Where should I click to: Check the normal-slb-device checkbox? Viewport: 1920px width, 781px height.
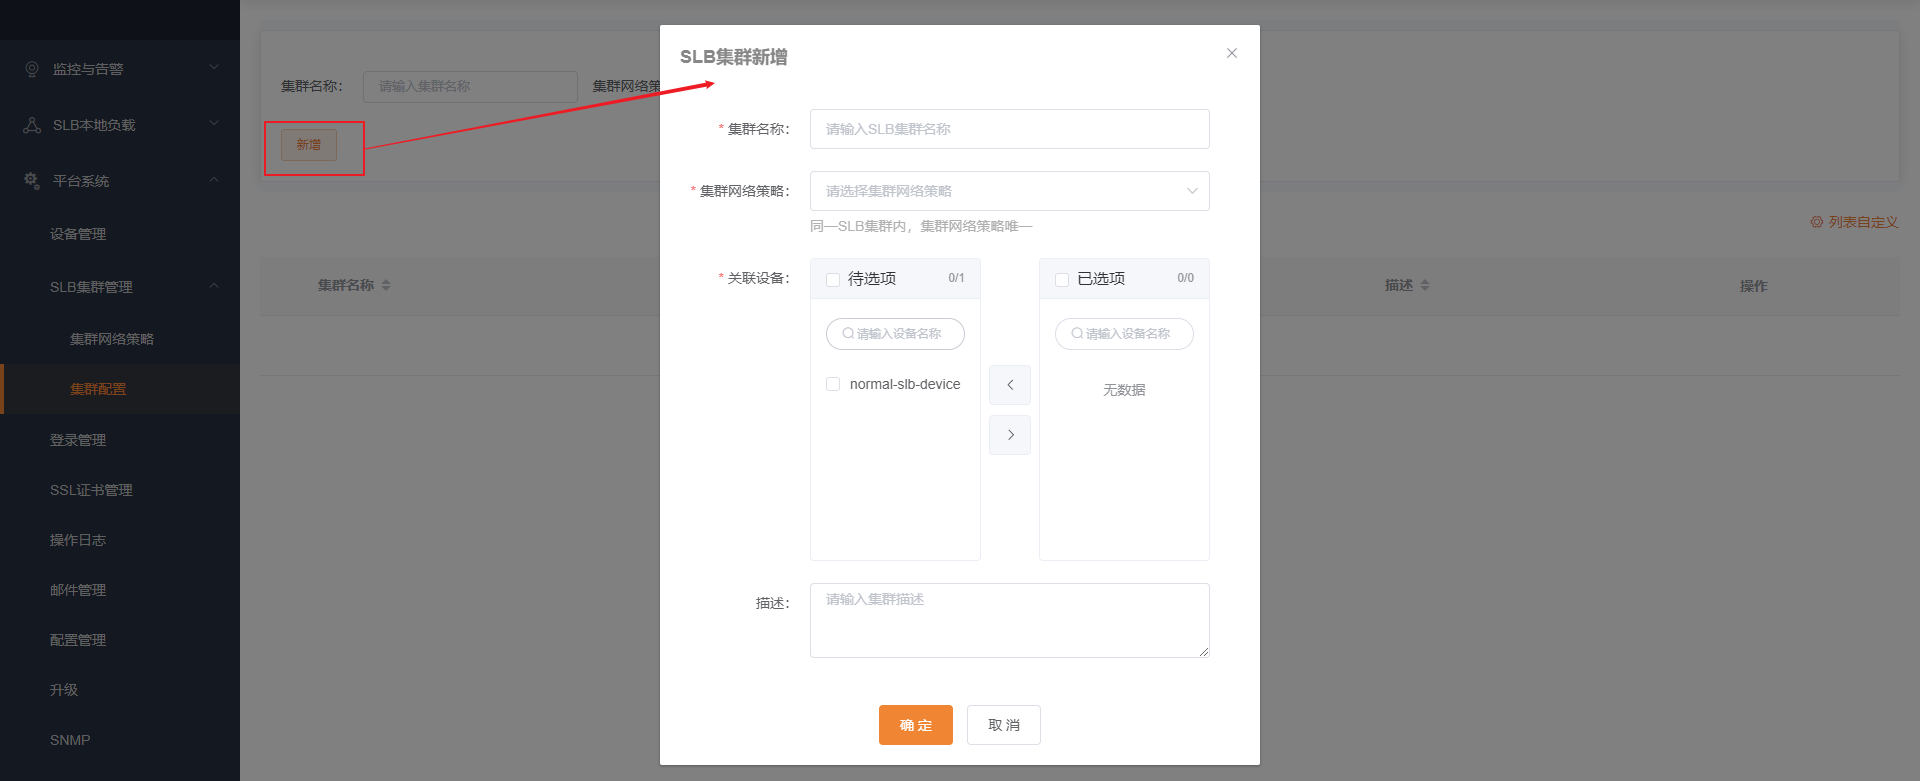(833, 384)
